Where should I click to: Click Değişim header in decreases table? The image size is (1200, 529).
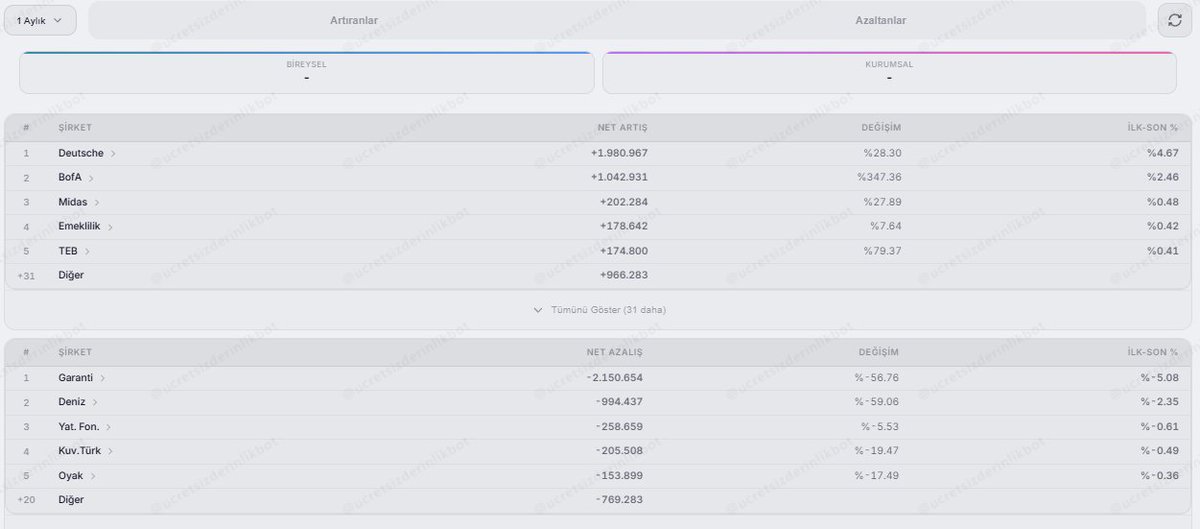click(879, 352)
